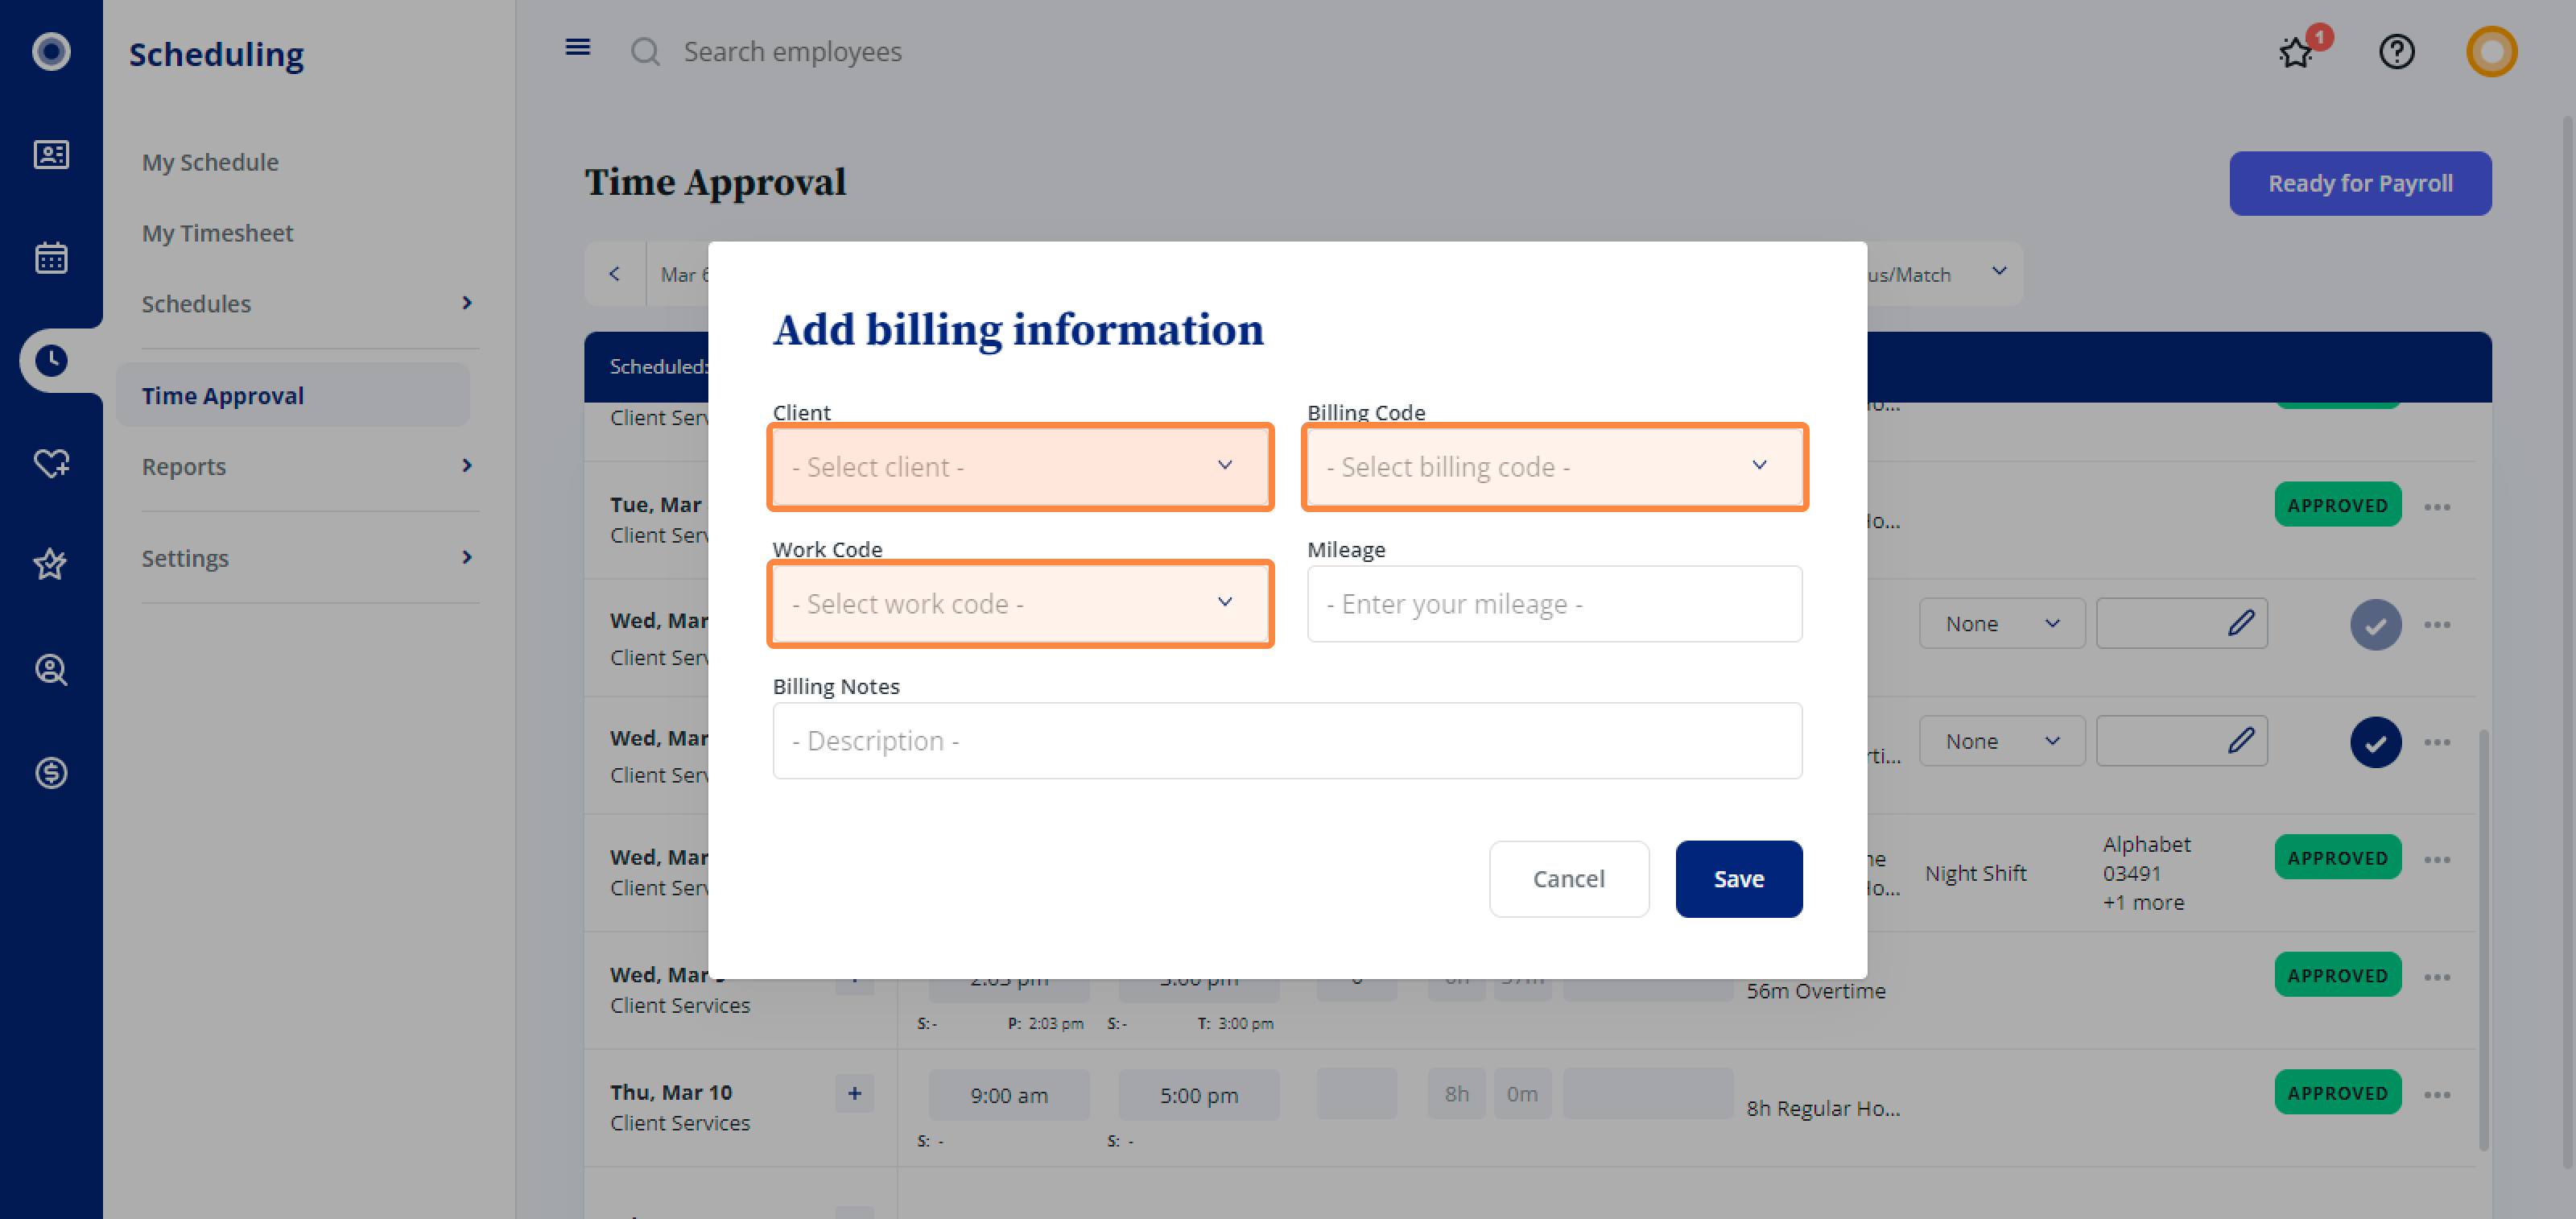Click the app logo circle icon

[51, 51]
